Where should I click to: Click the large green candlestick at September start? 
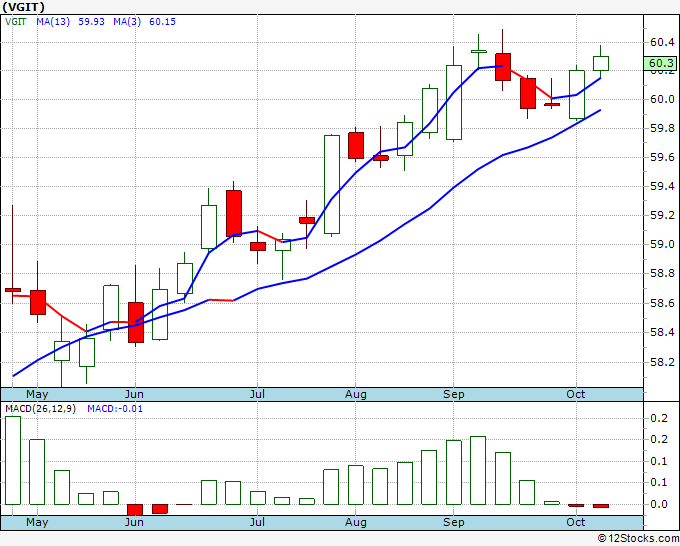tap(454, 102)
